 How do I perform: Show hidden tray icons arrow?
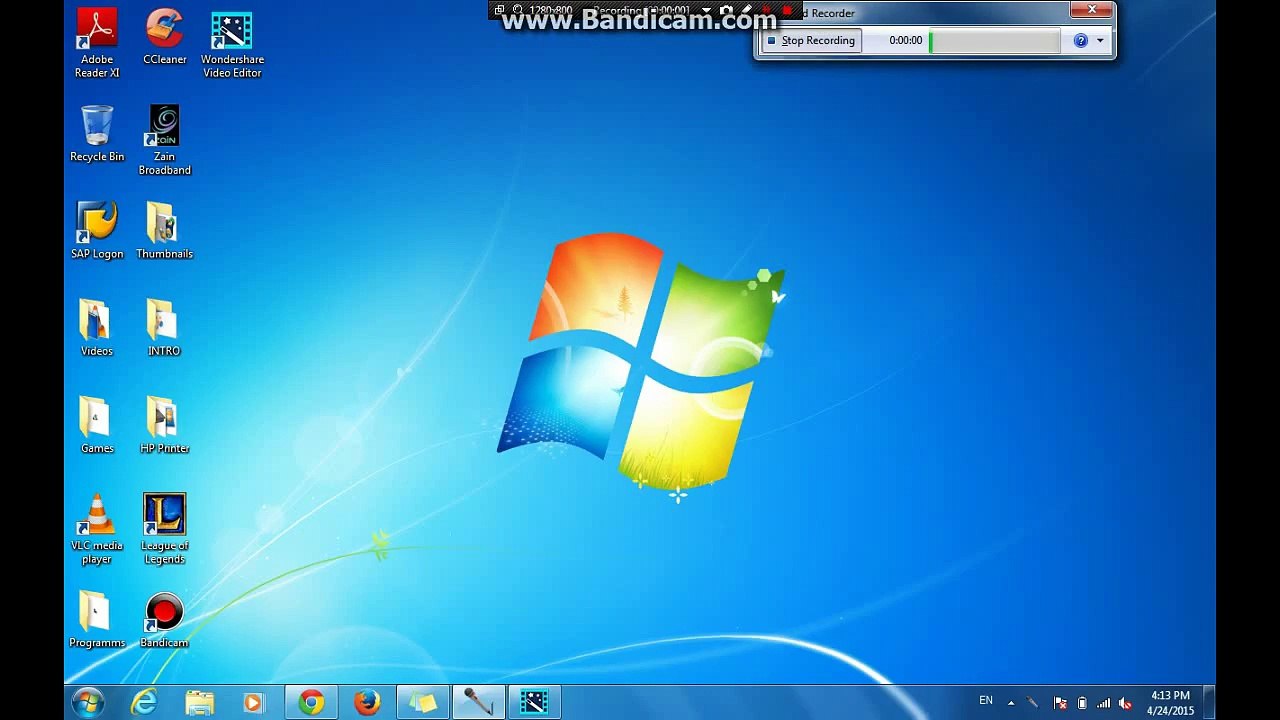click(1011, 703)
